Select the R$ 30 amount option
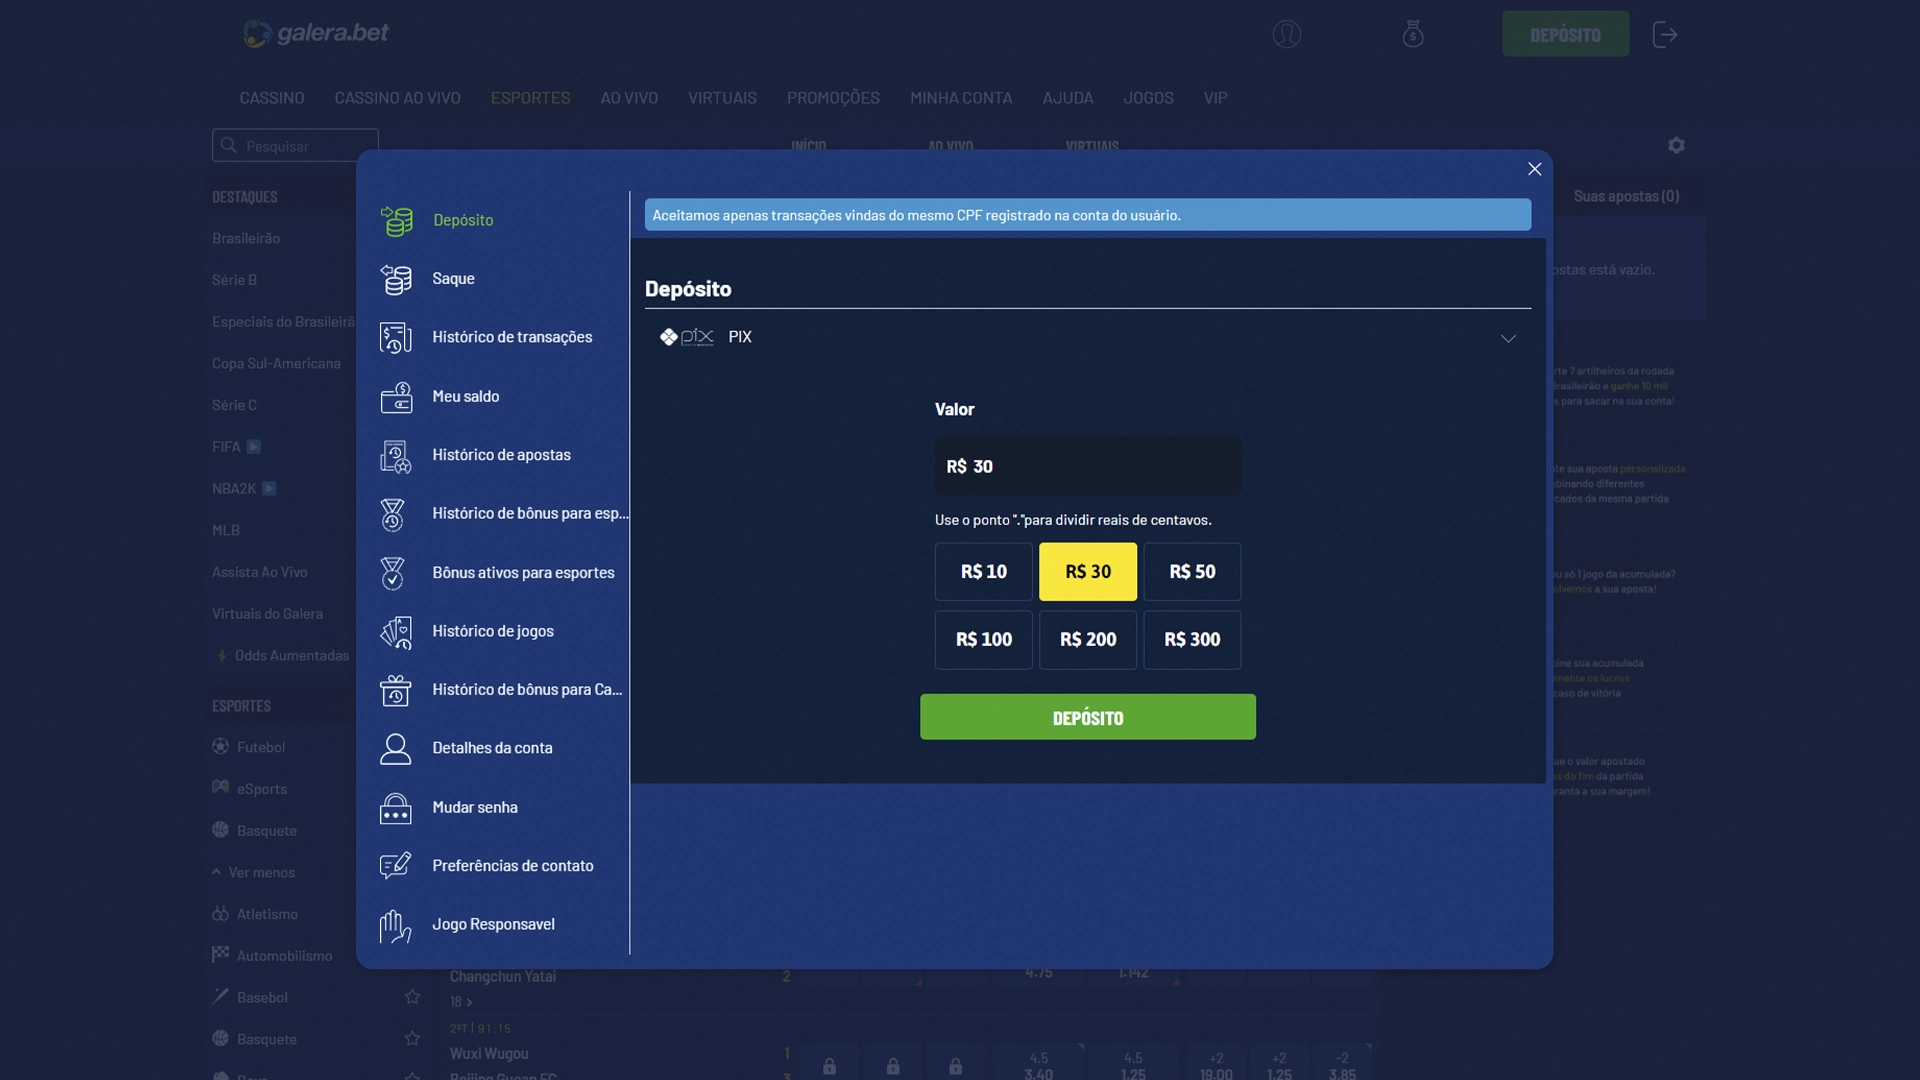 point(1088,572)
